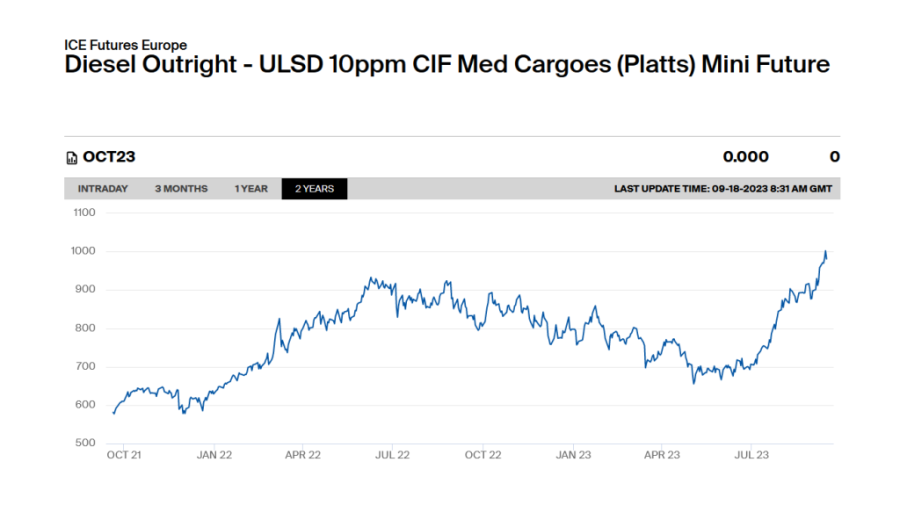Click the APR 22 date axis label
This screenshot has width=900, height=505.
(303, 455)
